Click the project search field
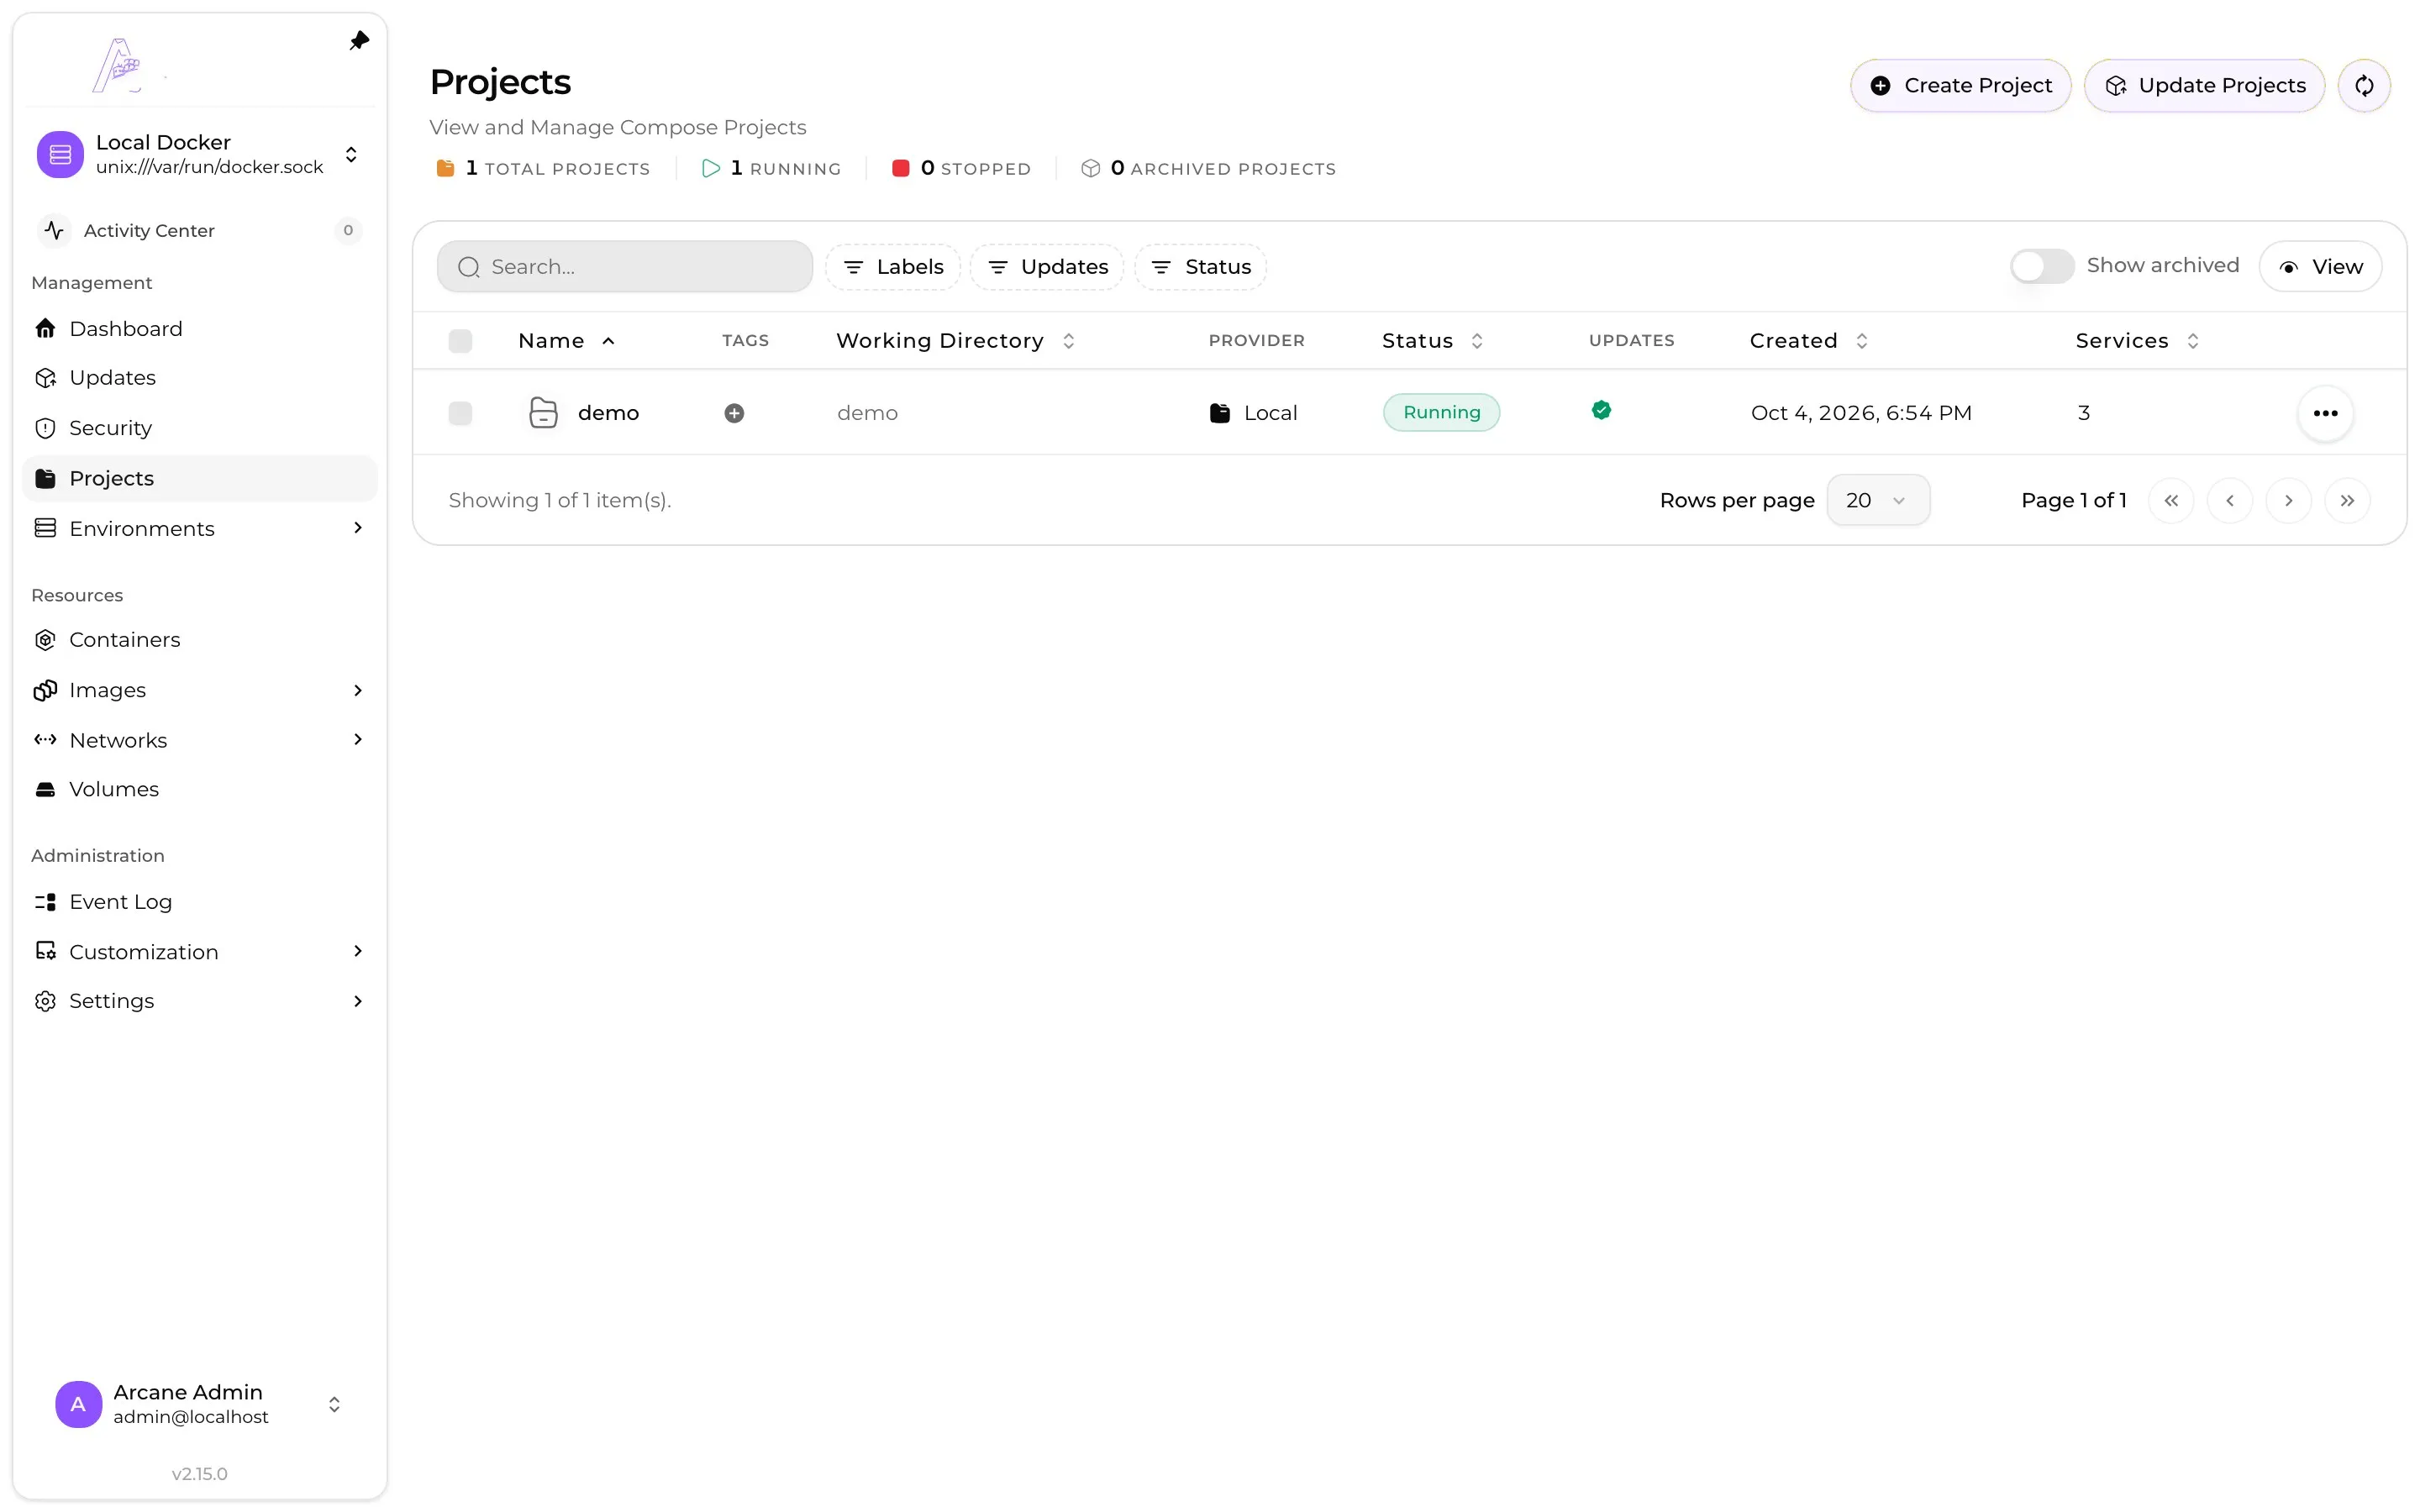Screen dimensions: 2420x1512 pos(625,267)
